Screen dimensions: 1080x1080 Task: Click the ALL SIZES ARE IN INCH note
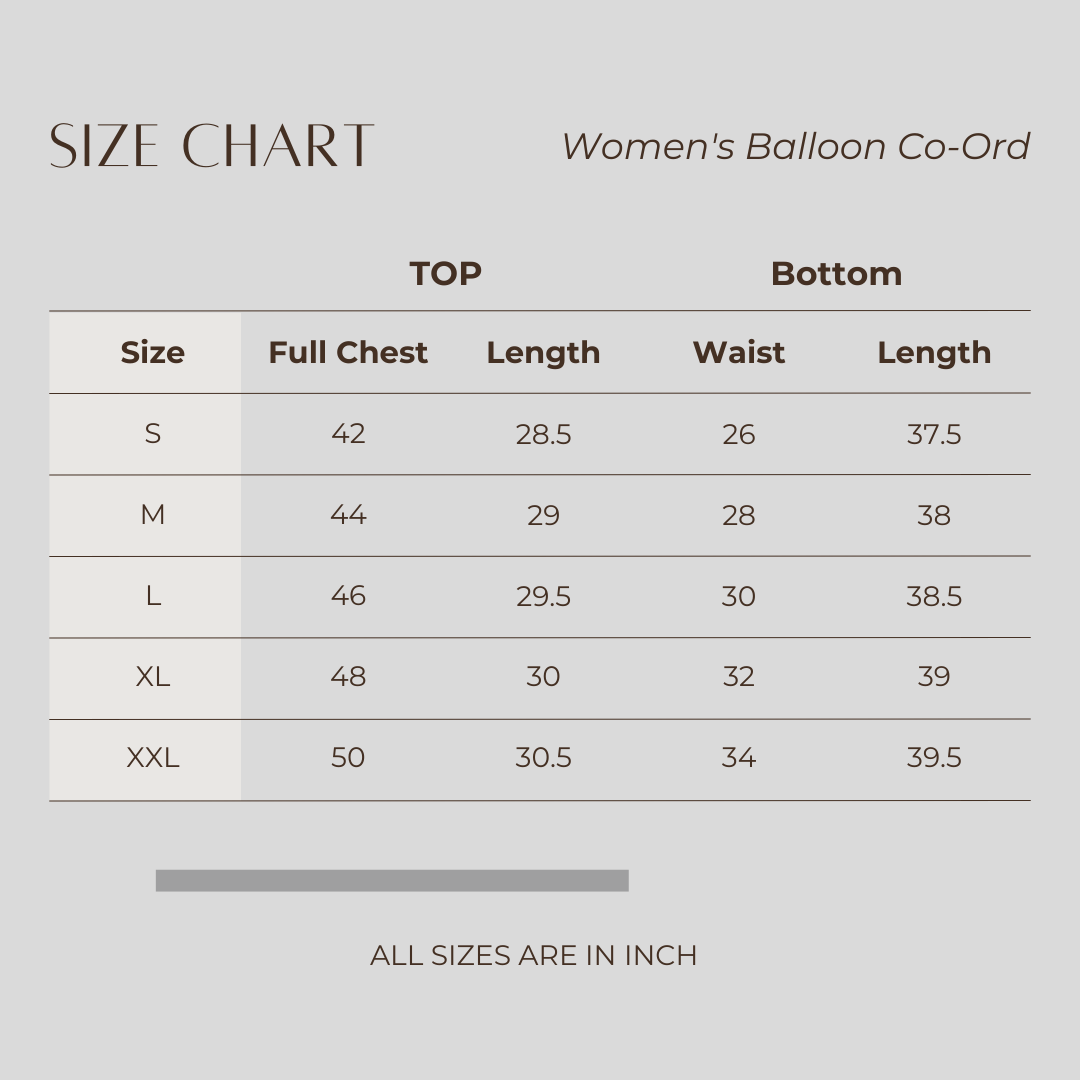[x=533, y=955]
